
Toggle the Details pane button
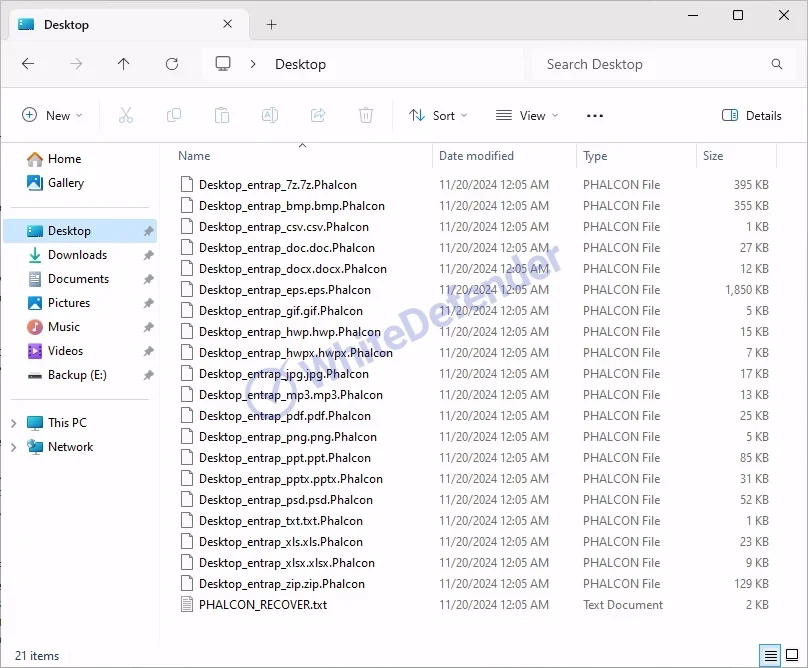pyautogui.click(x=752, y=115)
